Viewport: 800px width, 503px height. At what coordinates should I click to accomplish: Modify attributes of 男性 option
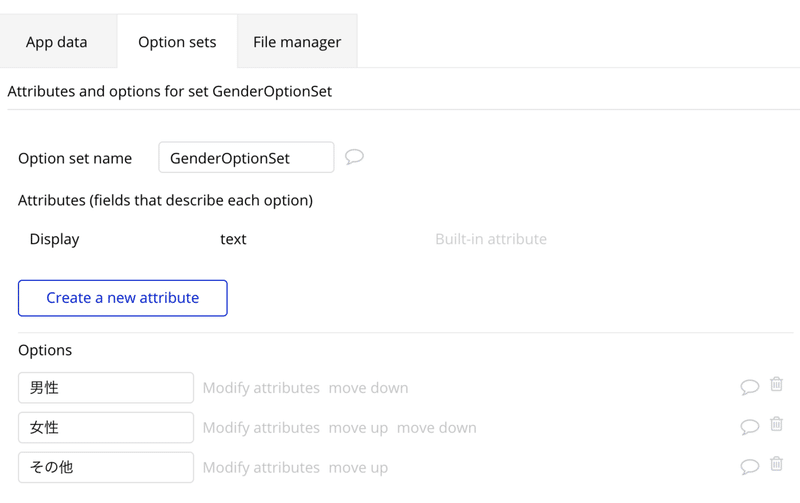(x=261, y=388)
